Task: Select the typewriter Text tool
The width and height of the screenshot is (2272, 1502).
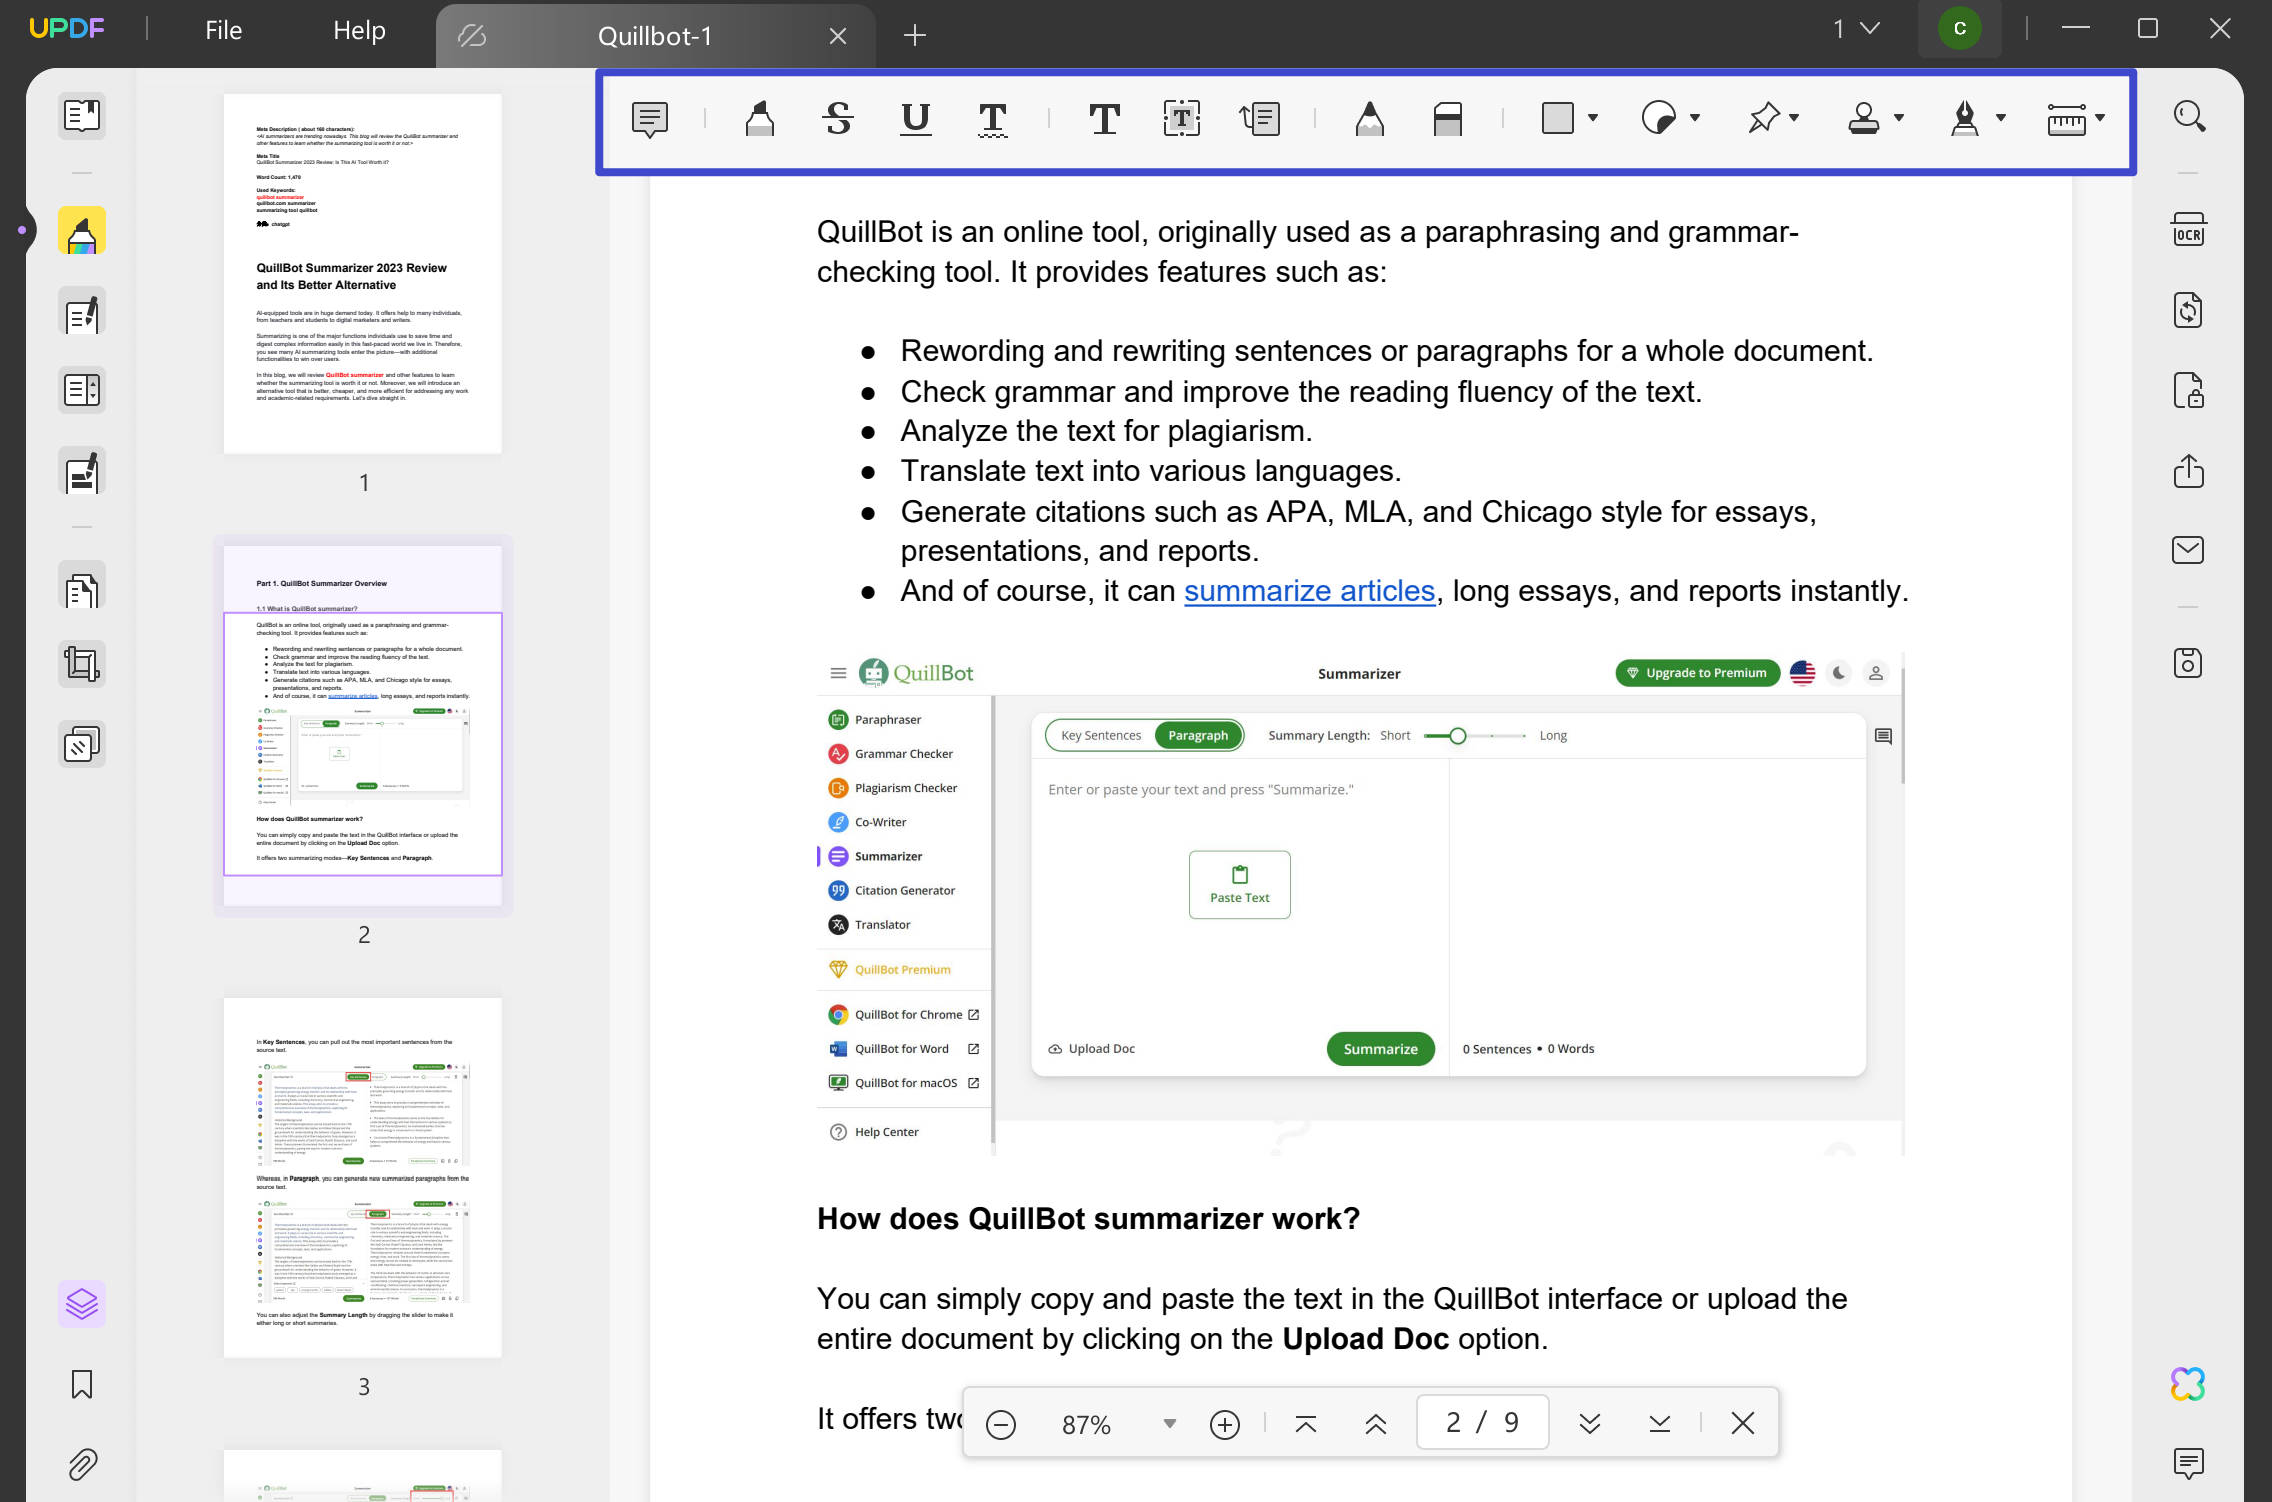Action: point(1104,119)
